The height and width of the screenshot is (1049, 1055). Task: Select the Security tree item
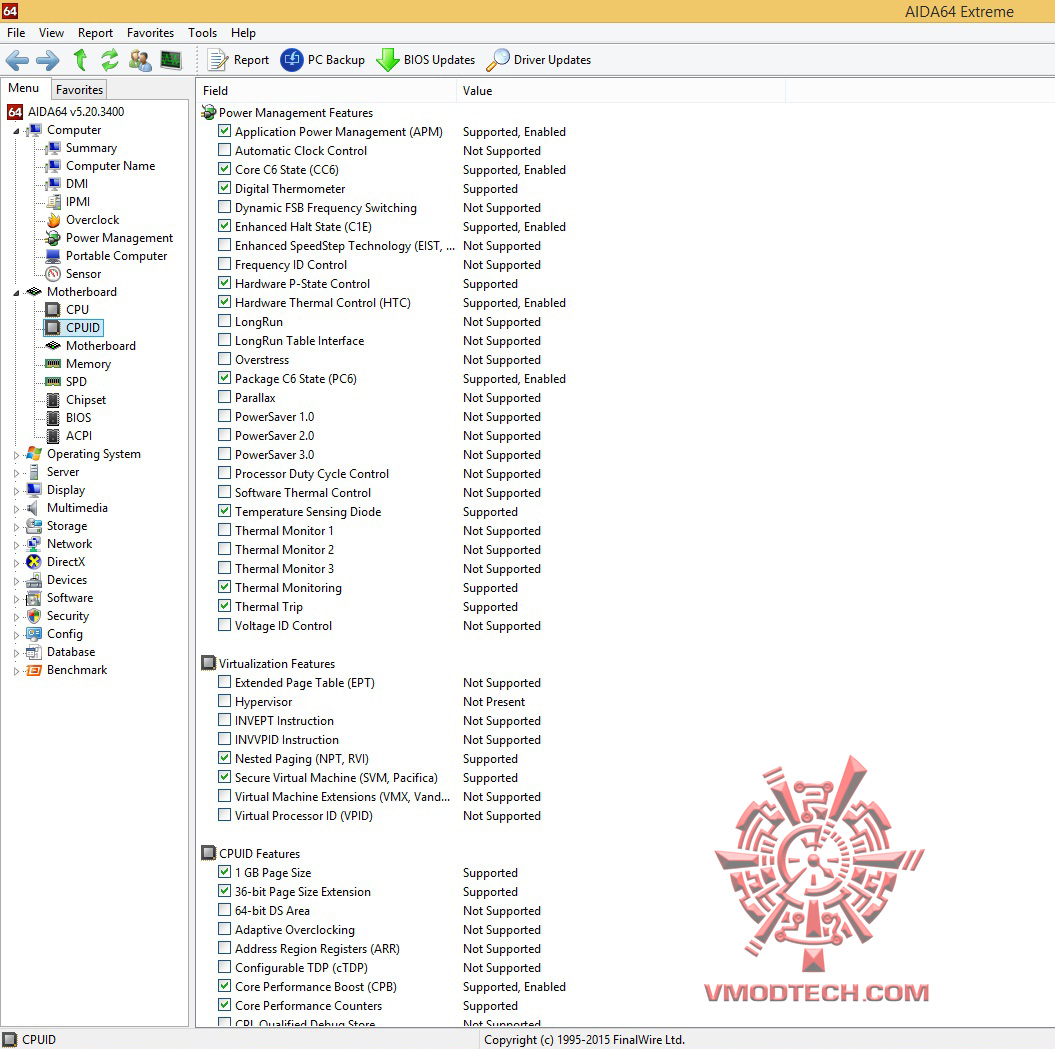[68, 616]
